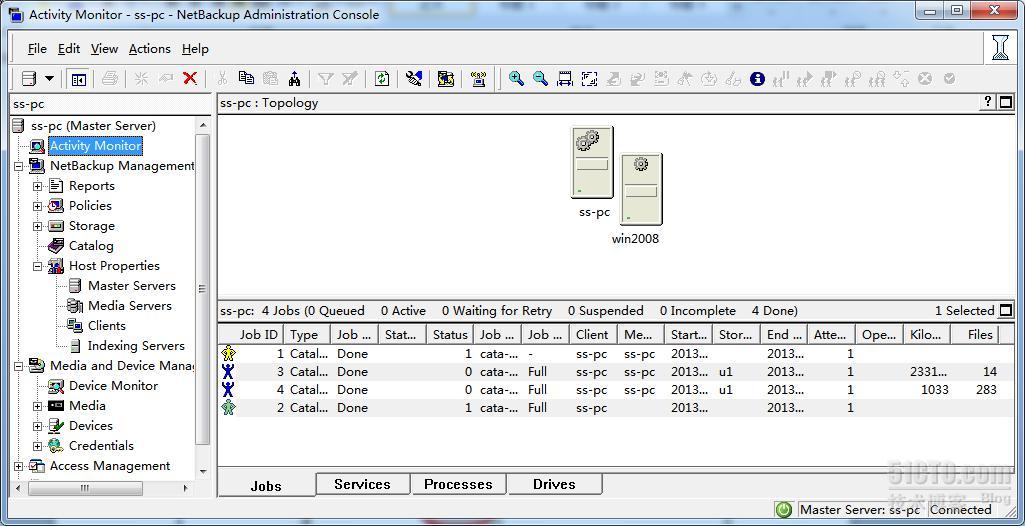Open Media Servers under Host Properties
Viewport: 1025px width, 526px height.
[129, 306]
